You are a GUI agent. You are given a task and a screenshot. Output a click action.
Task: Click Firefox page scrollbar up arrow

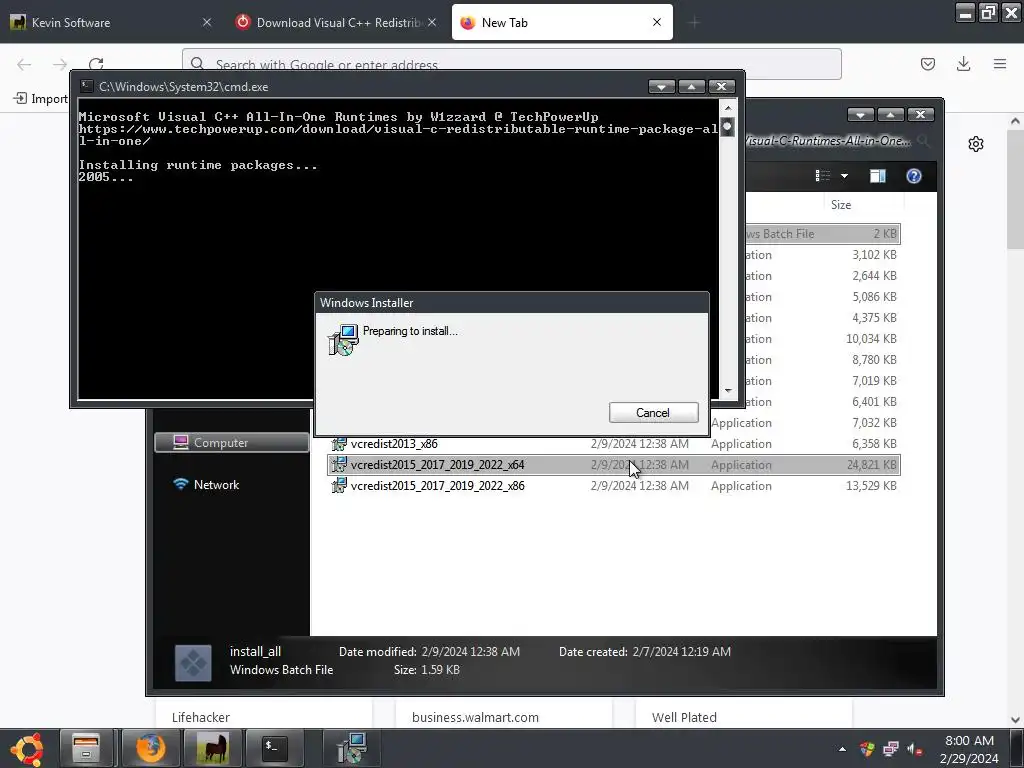[1015, 121]
